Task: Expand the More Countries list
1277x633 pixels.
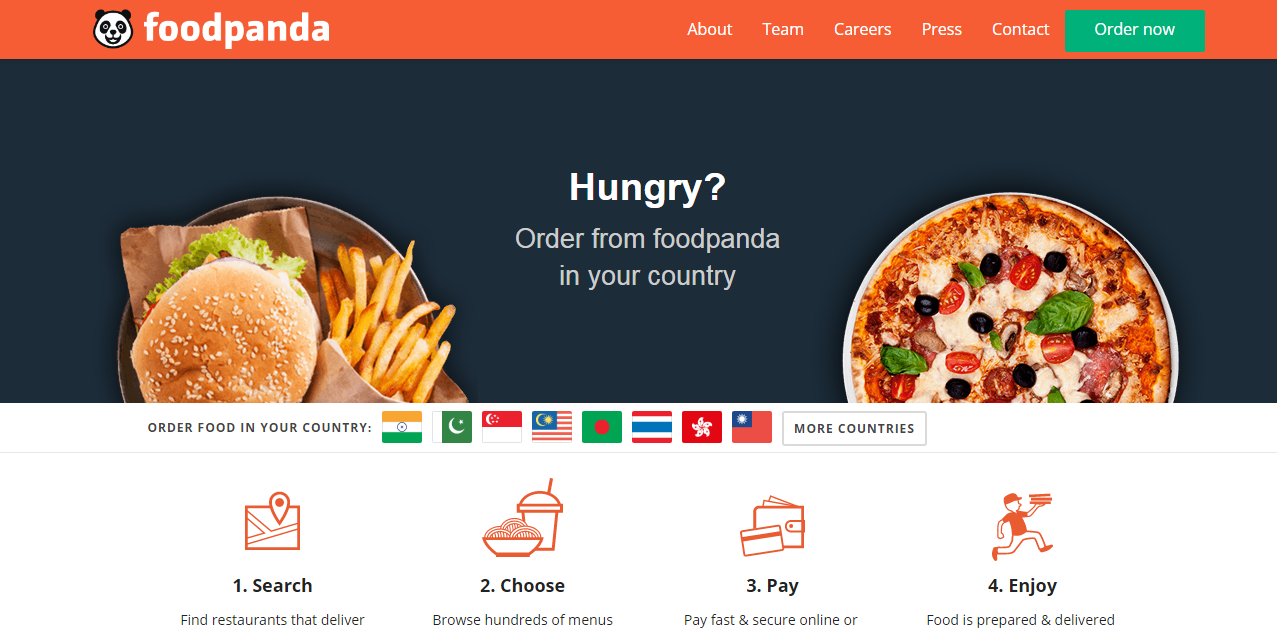Action: (854, 428)
